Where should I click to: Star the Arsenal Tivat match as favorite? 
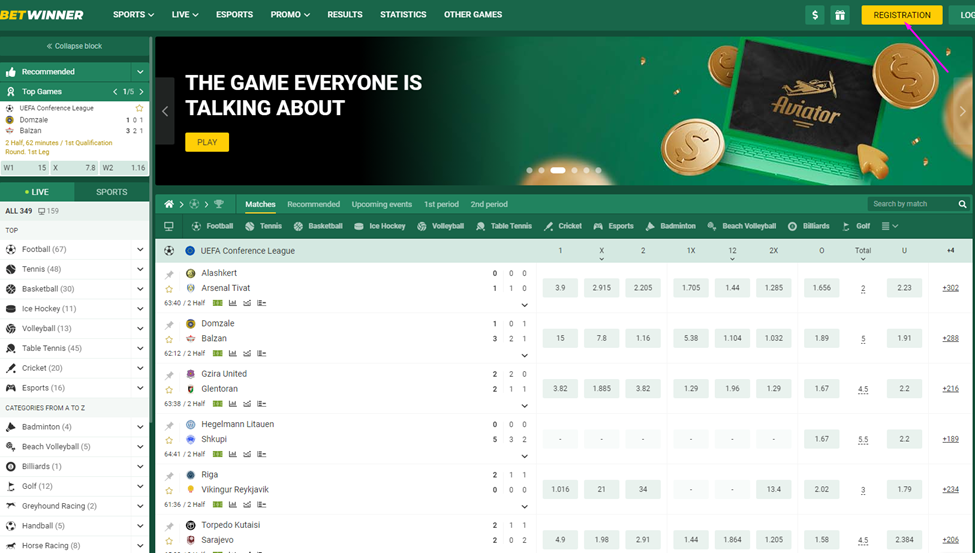[169, 289]
